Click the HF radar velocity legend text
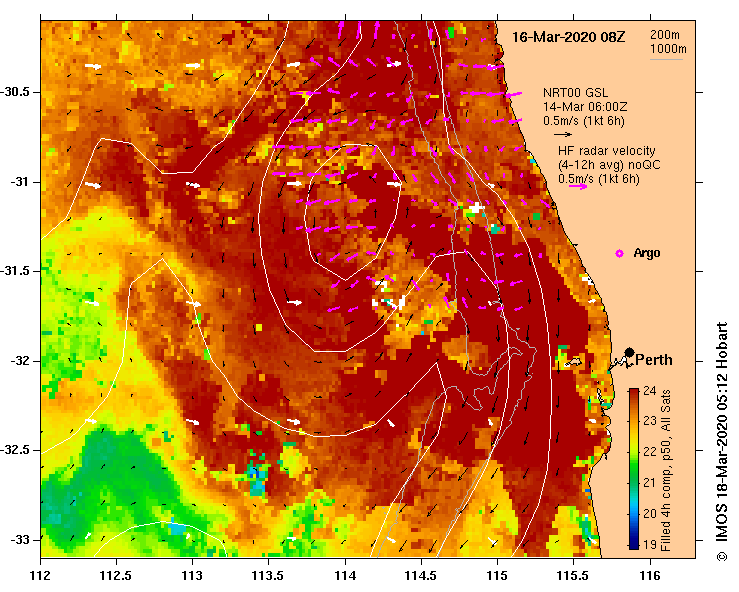The image size is (739, 592). click(607, 151)
